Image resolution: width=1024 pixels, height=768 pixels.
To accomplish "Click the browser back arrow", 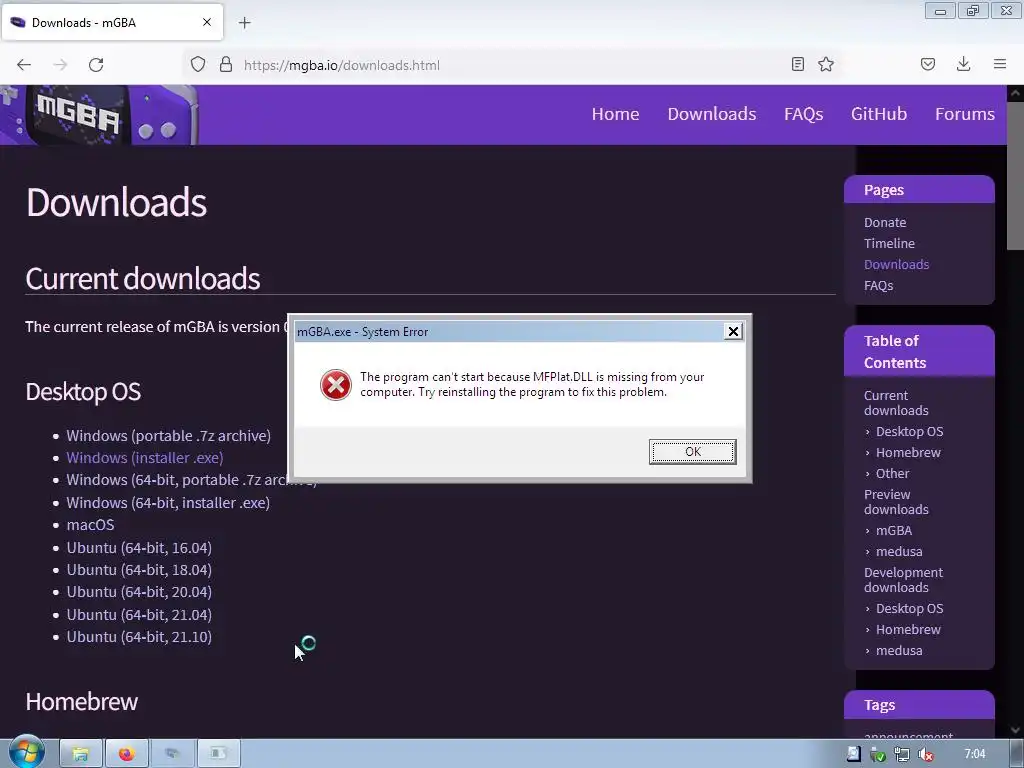I will pyautogui.click(x=24, y=65).
